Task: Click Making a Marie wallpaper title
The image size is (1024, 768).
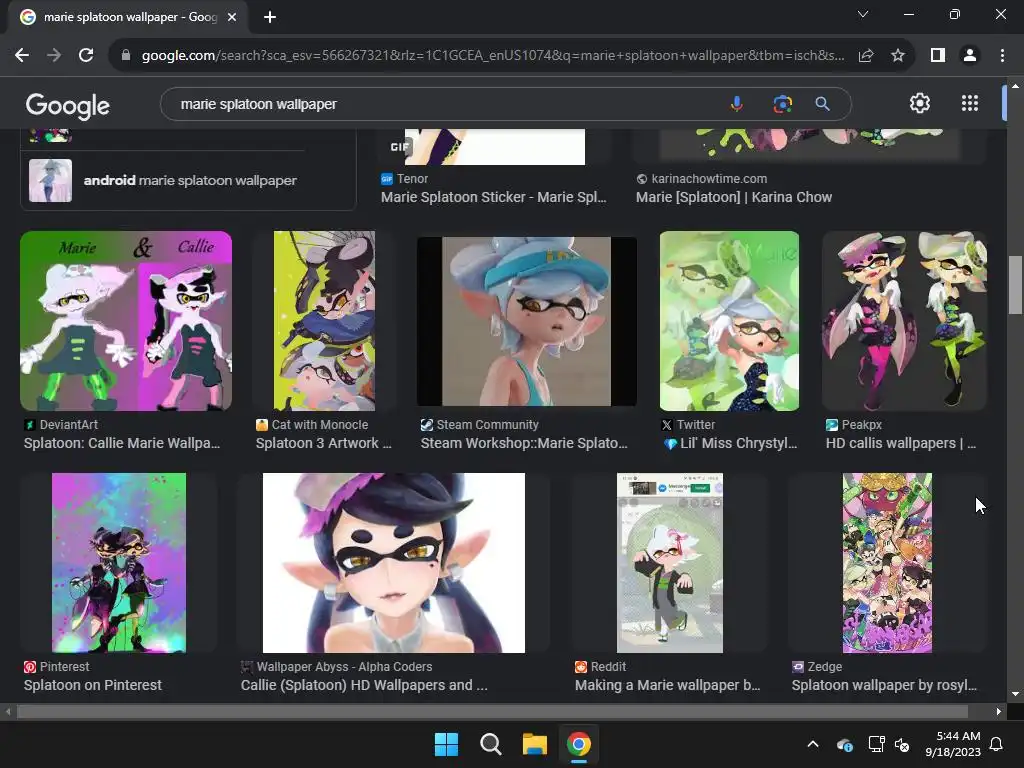Action: pos(667,685)
